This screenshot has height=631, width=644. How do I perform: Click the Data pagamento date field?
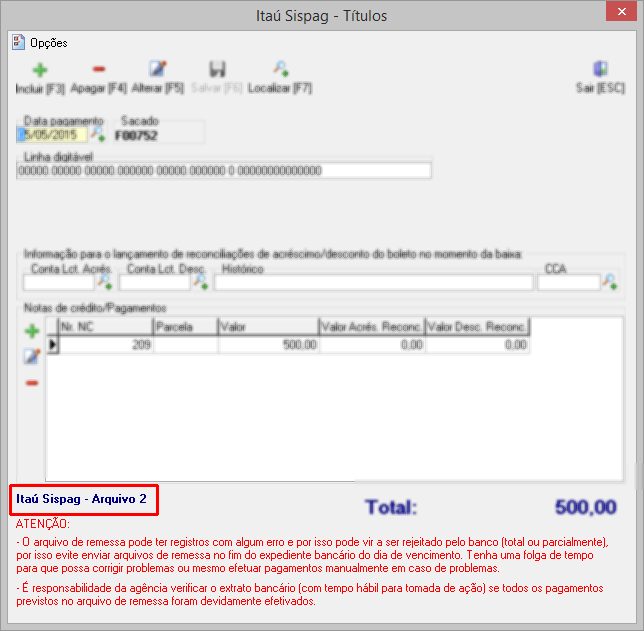tap(52, 135)
